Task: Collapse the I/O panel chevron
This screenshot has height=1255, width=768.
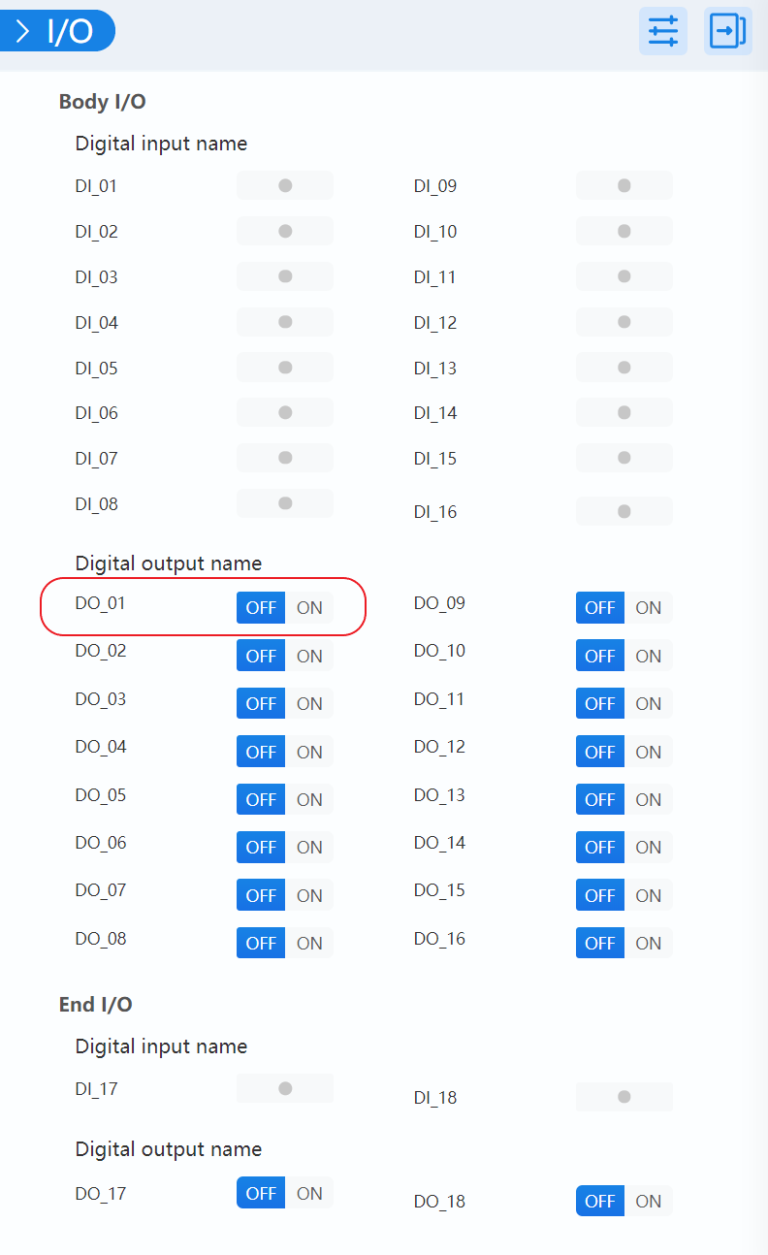Action: coord(23,31)
